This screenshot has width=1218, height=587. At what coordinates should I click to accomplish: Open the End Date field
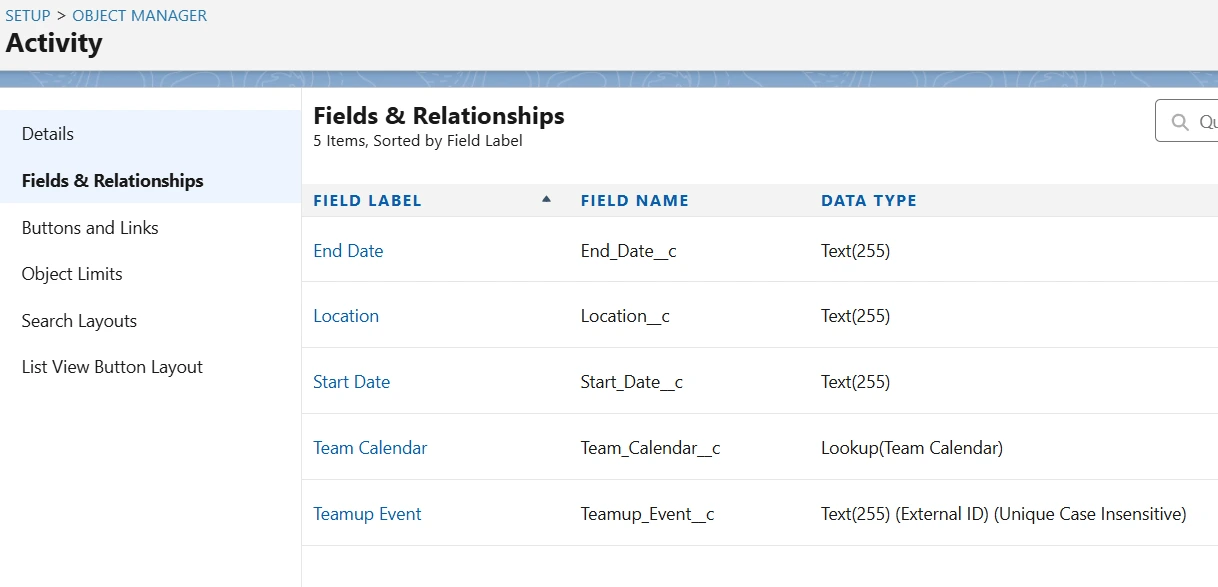[x=348, y=251]
